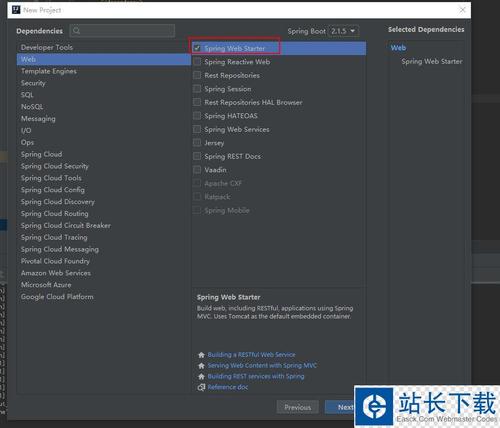The height and width of the screenshot is (428, 500).
Task: Open Serving Web Content with Spring MVC link
Action: pyautogui.click(x=262, y=366)
